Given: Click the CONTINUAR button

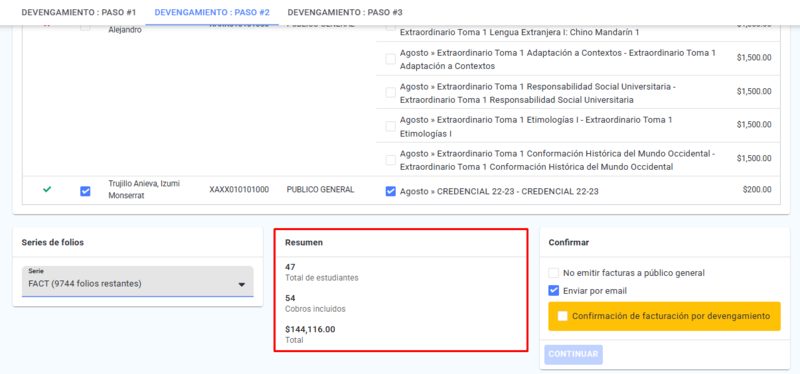Looking at the screenshot, I should (x=573, y=354).
